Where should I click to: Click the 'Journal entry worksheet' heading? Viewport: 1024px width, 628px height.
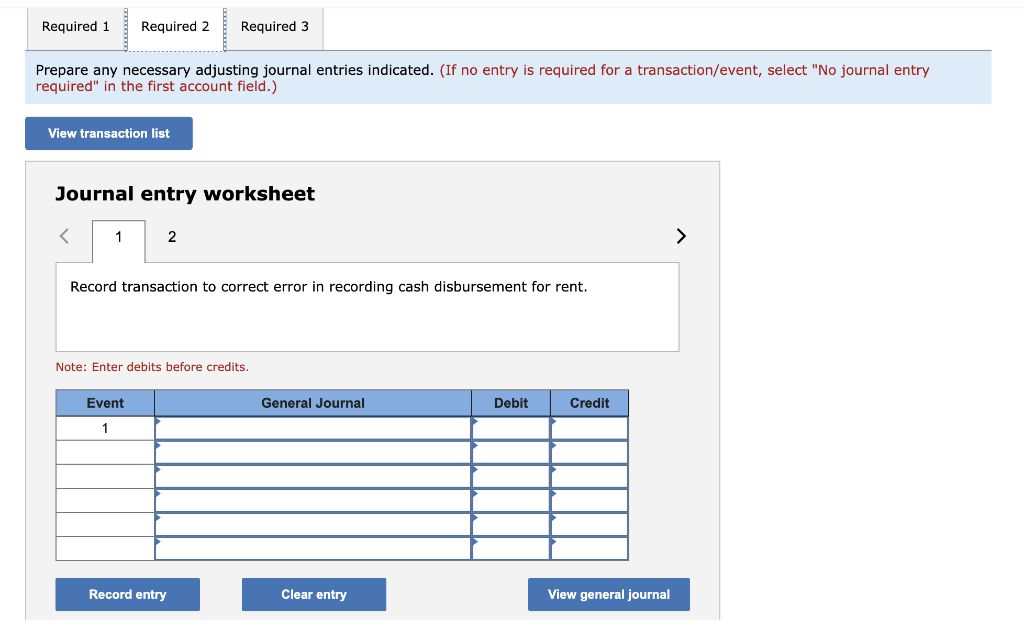(185, 194)
